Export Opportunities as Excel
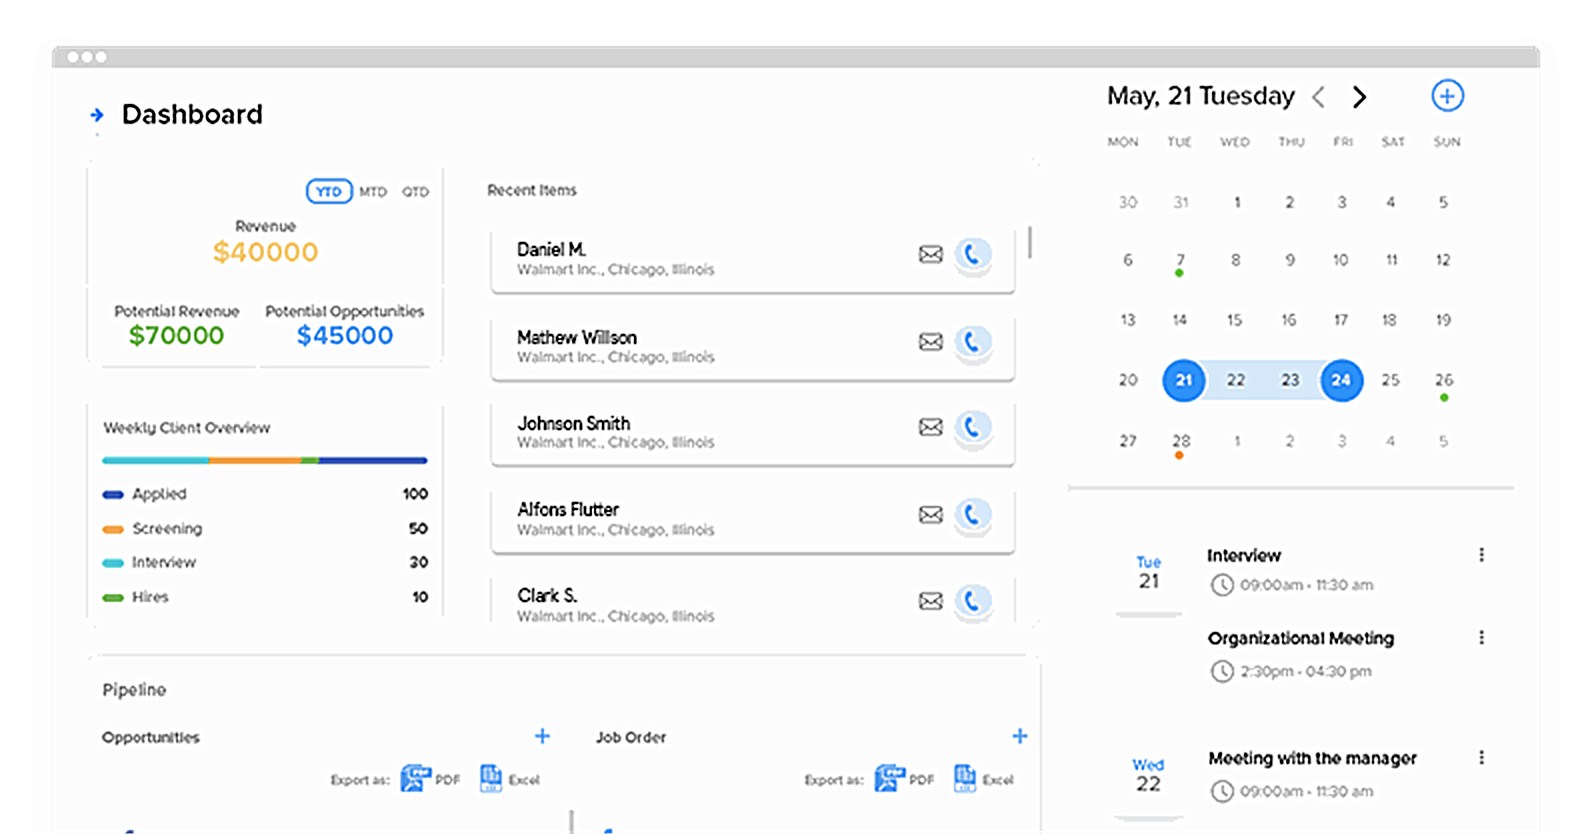1574x834 pixels. [x=510, y=778]
